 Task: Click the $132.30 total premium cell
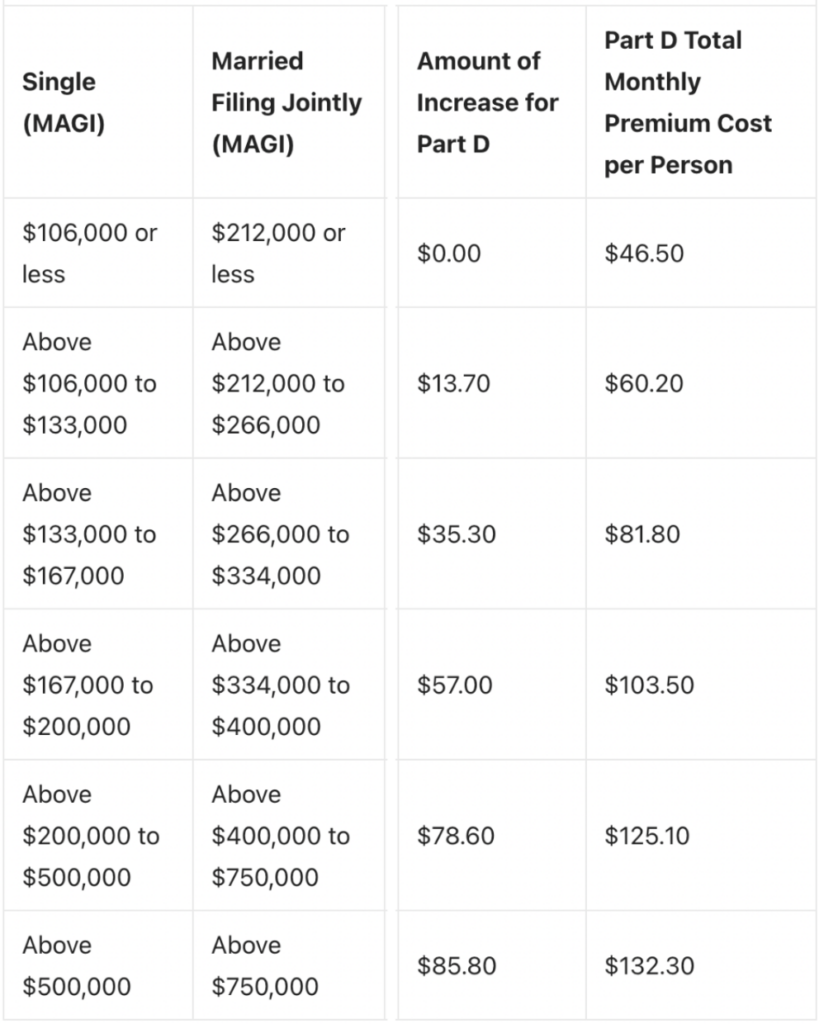tap(649, 966)
